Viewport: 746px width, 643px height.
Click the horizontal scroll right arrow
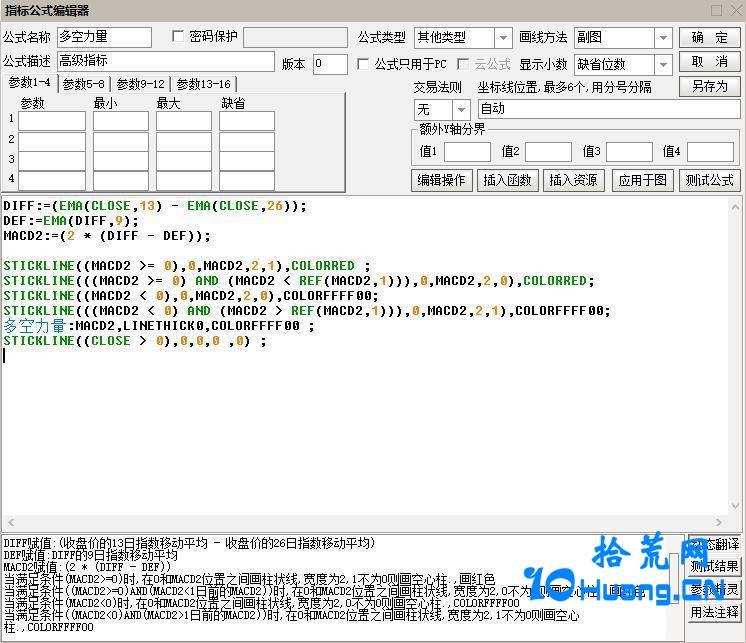point(718,522)
